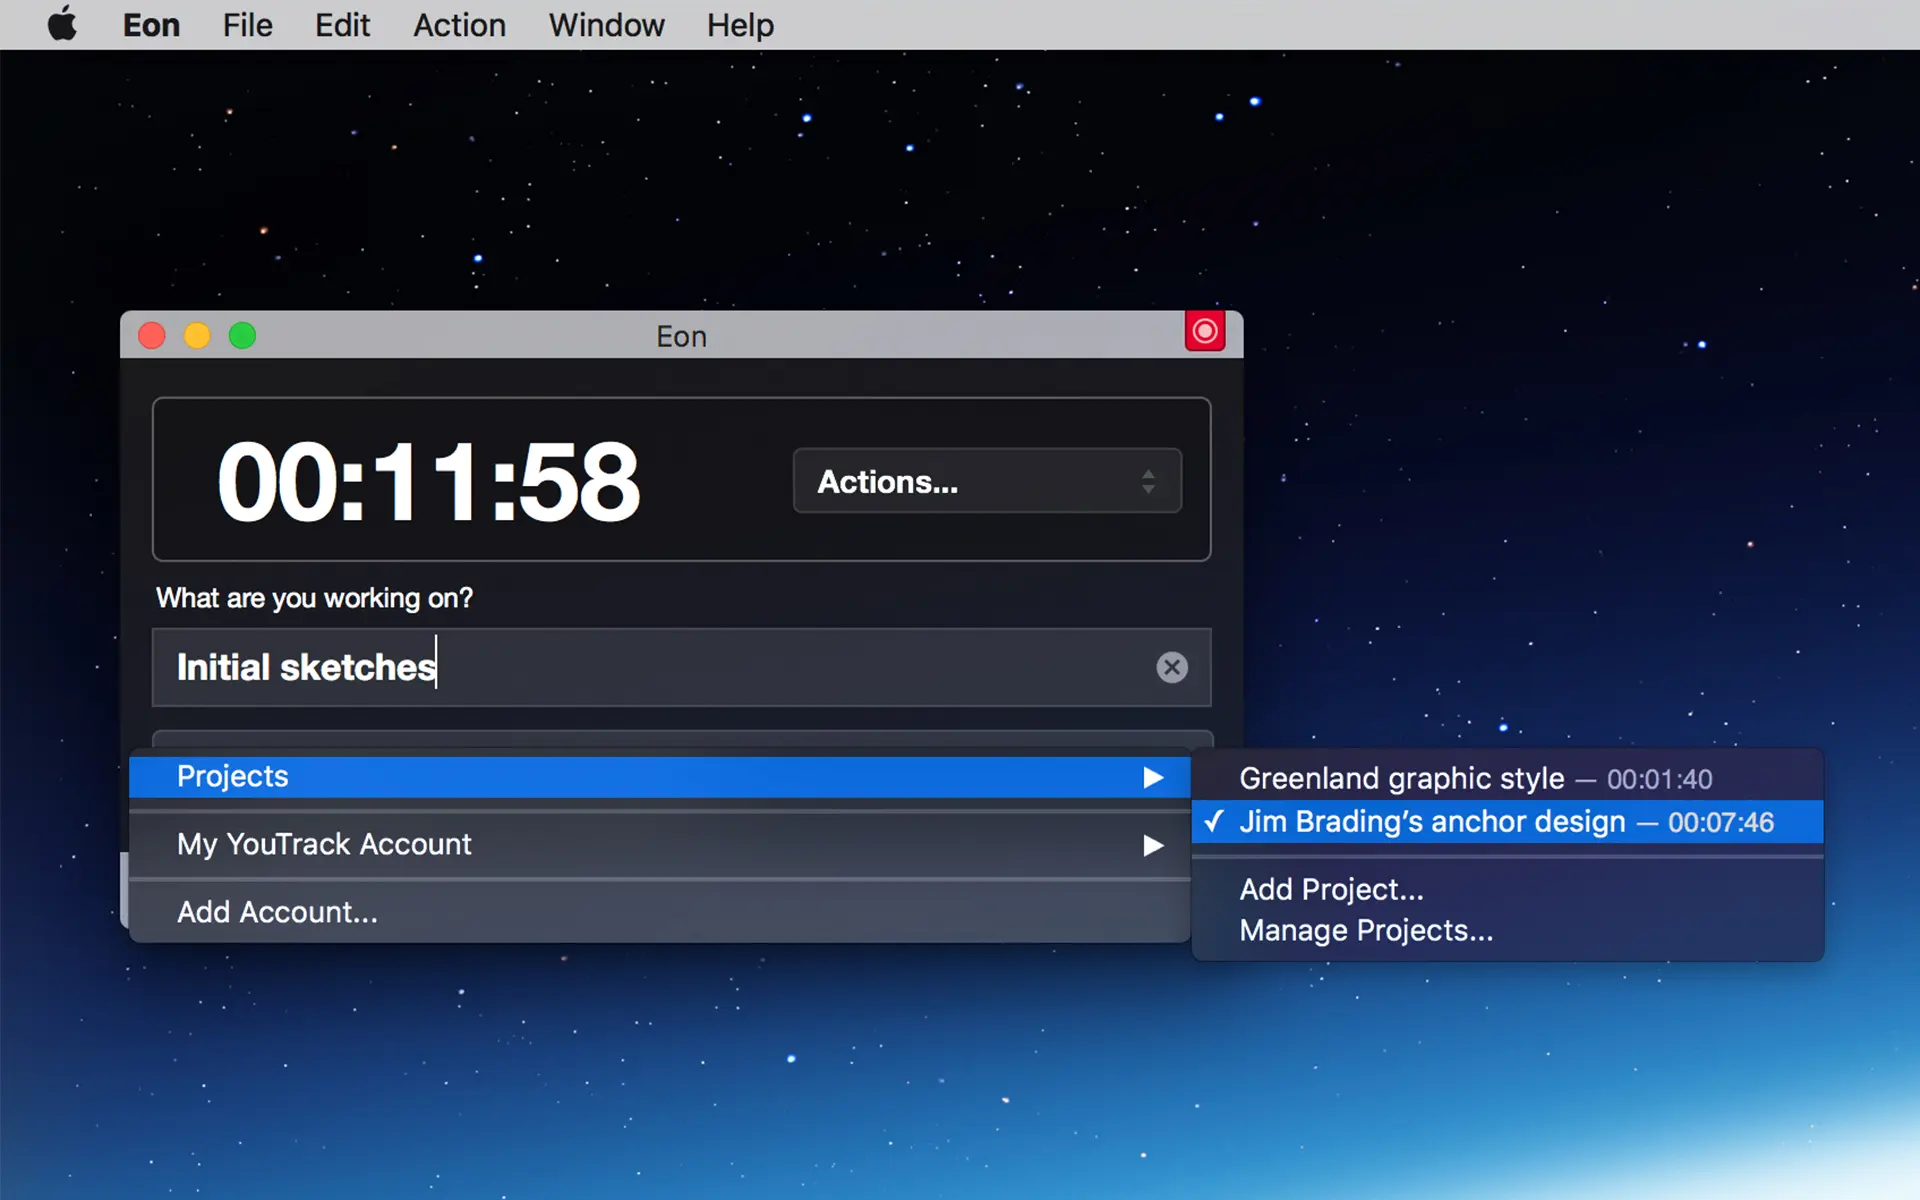Click the red record timer icon
The width and height of the screenshot is (1920, 1200).
tap(1205, 331)
